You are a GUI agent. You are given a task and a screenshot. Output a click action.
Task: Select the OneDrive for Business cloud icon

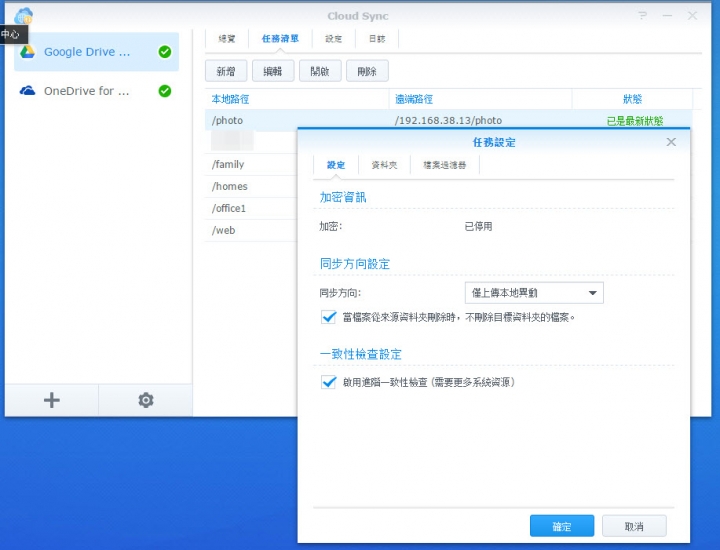28,90
